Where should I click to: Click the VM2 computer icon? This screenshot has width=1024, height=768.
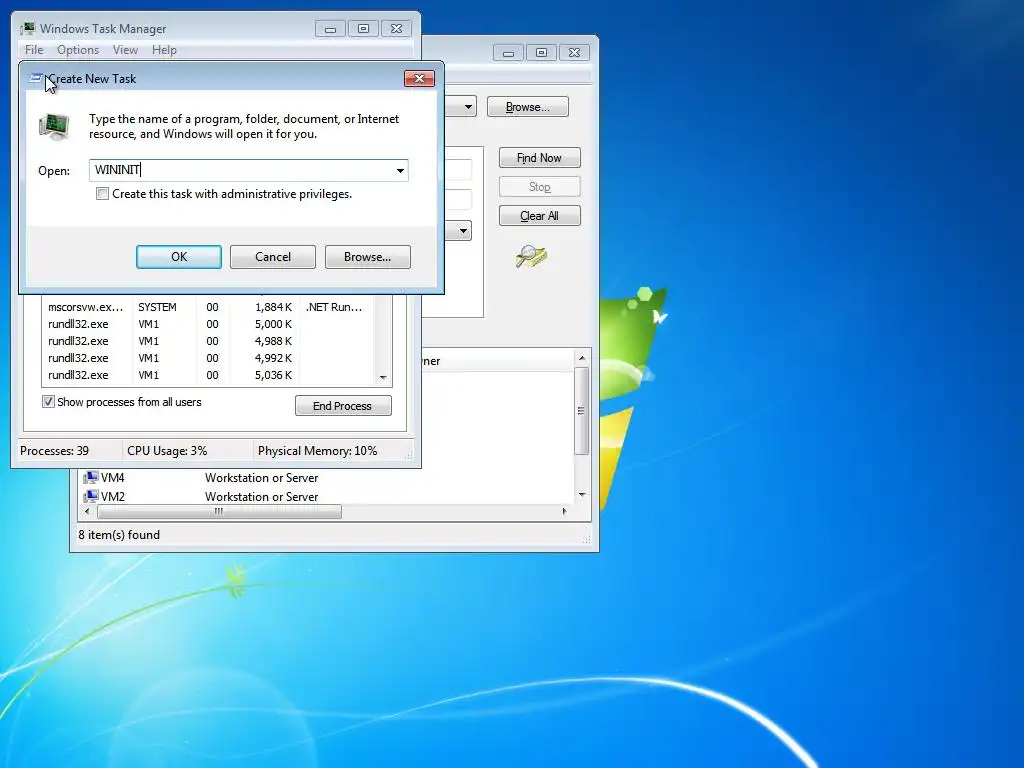(x=91, y=496)
